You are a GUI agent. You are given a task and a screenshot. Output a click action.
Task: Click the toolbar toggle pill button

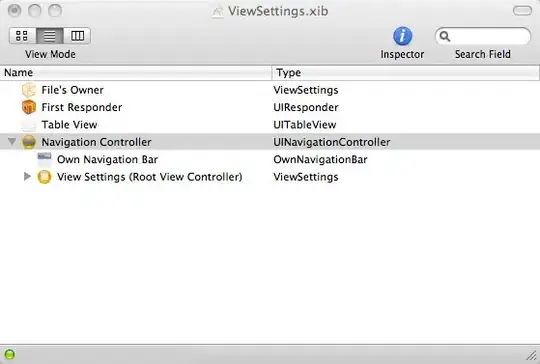click(x=522, y=11)
